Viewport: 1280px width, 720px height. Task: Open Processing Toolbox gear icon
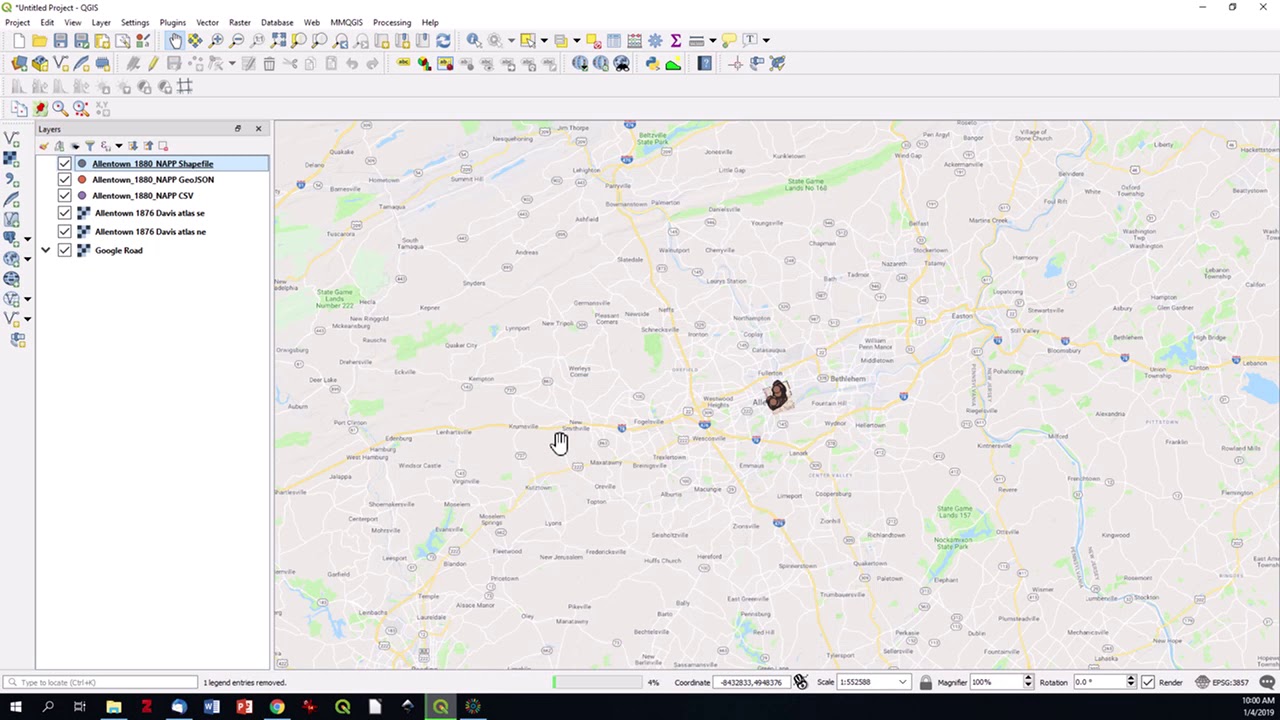[x=655, y=40]
